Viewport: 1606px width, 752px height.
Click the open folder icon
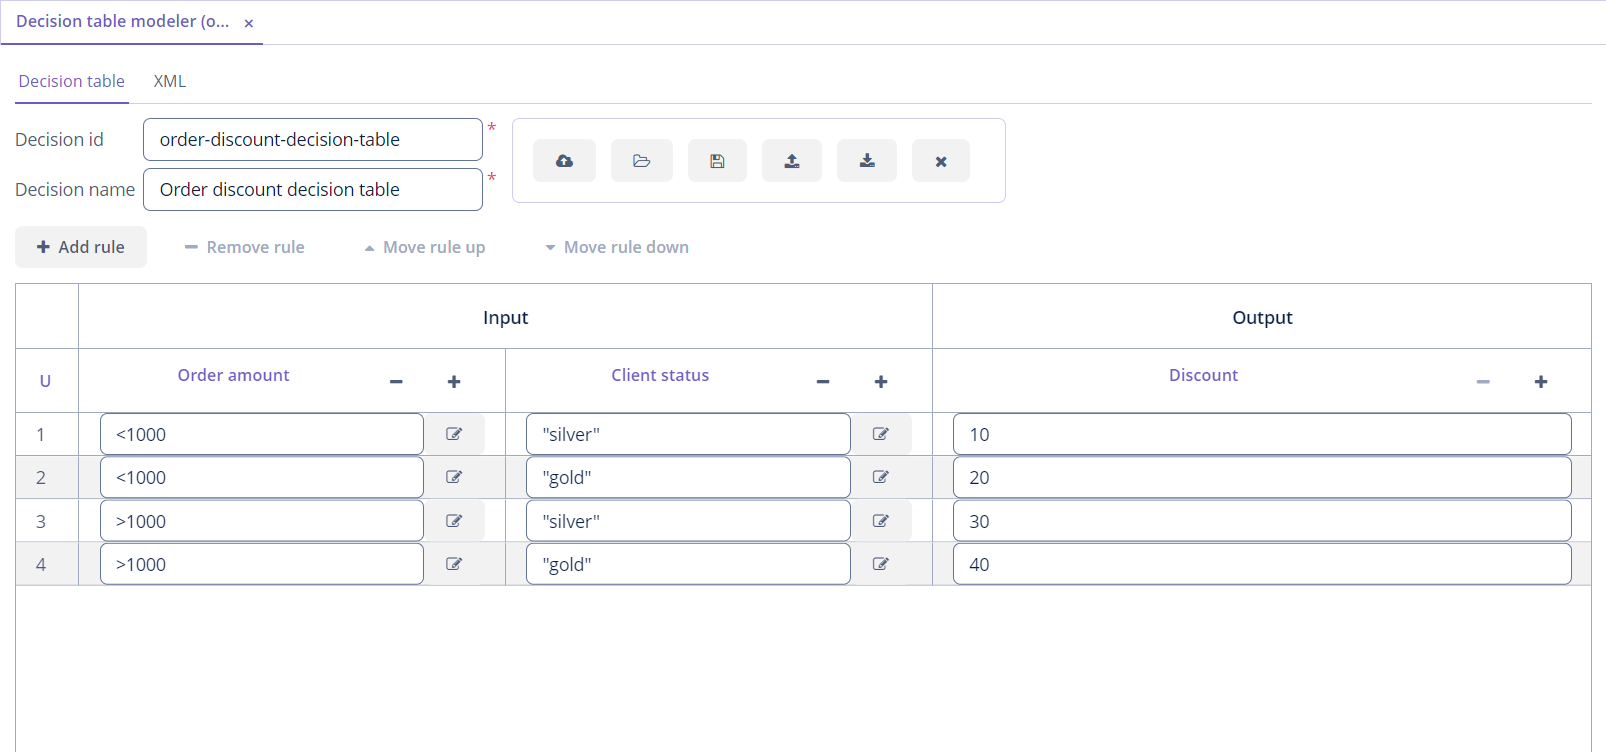coord(642,161)
